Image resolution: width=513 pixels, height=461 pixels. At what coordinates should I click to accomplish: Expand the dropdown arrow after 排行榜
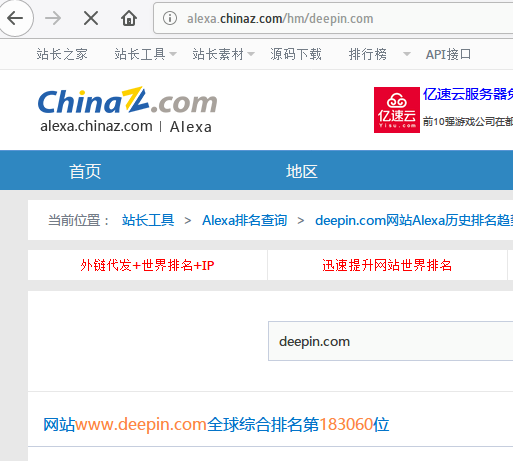click(407, 54)
